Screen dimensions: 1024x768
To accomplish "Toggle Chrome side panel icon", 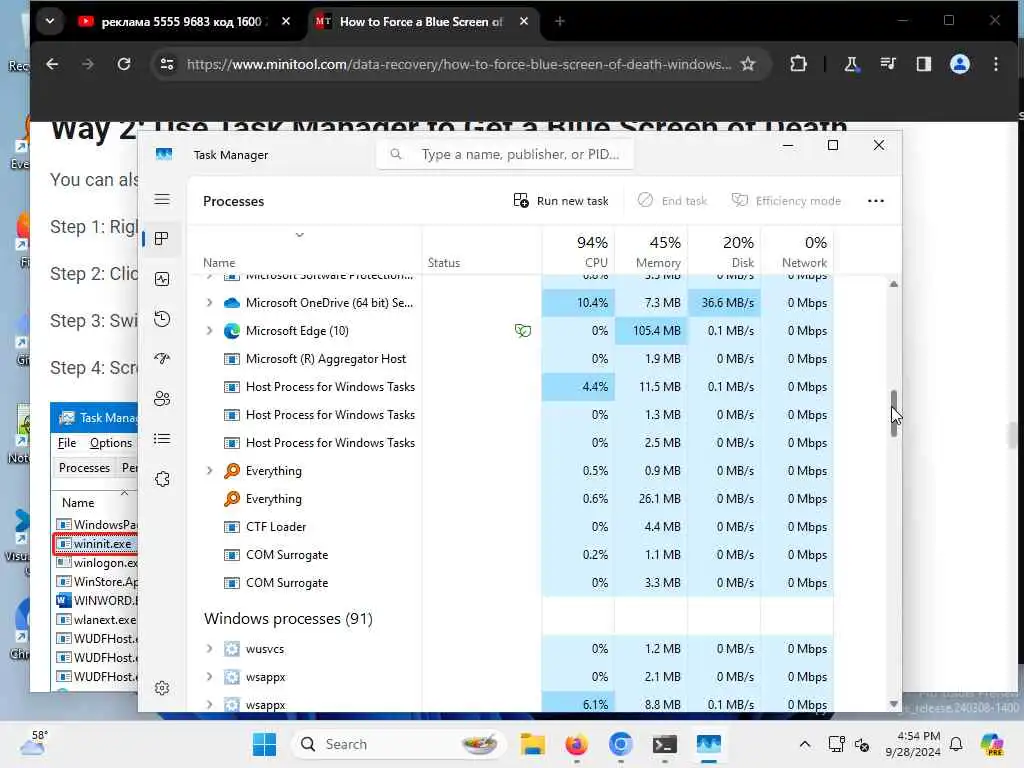I will click(923, 64).
